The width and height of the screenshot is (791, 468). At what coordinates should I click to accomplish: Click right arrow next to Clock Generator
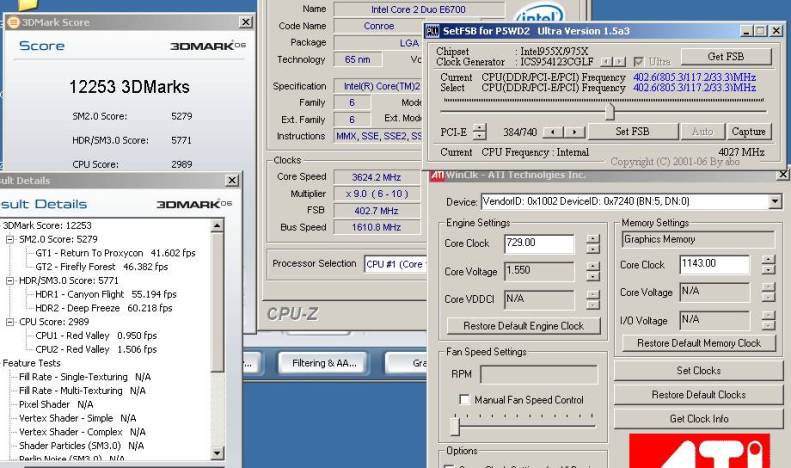pos(619,62)
